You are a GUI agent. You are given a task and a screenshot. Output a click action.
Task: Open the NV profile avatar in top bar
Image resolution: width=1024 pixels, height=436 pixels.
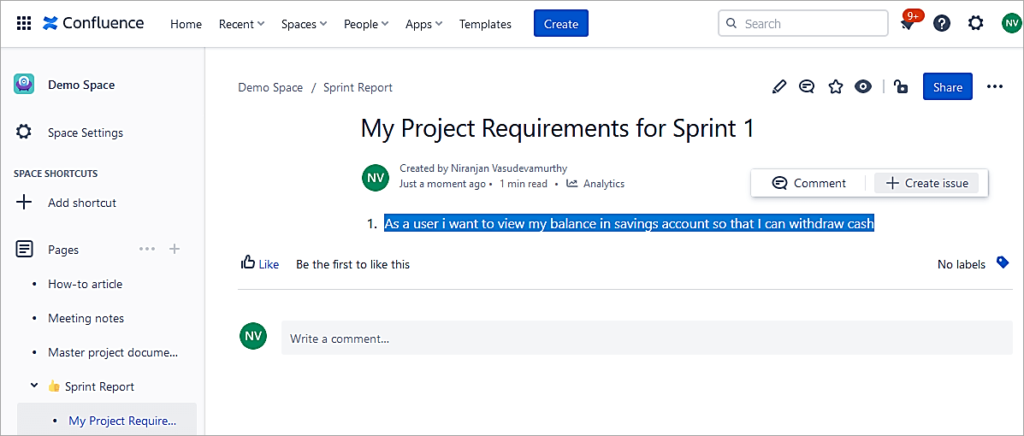click(1011, 23)
